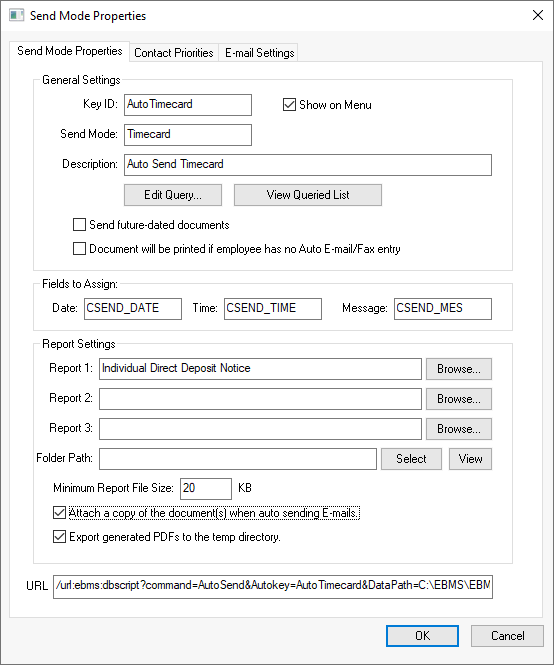The height and width of the screenshot is (665, 554).
Task: Click the Folder Path input field
Action: 238,459
